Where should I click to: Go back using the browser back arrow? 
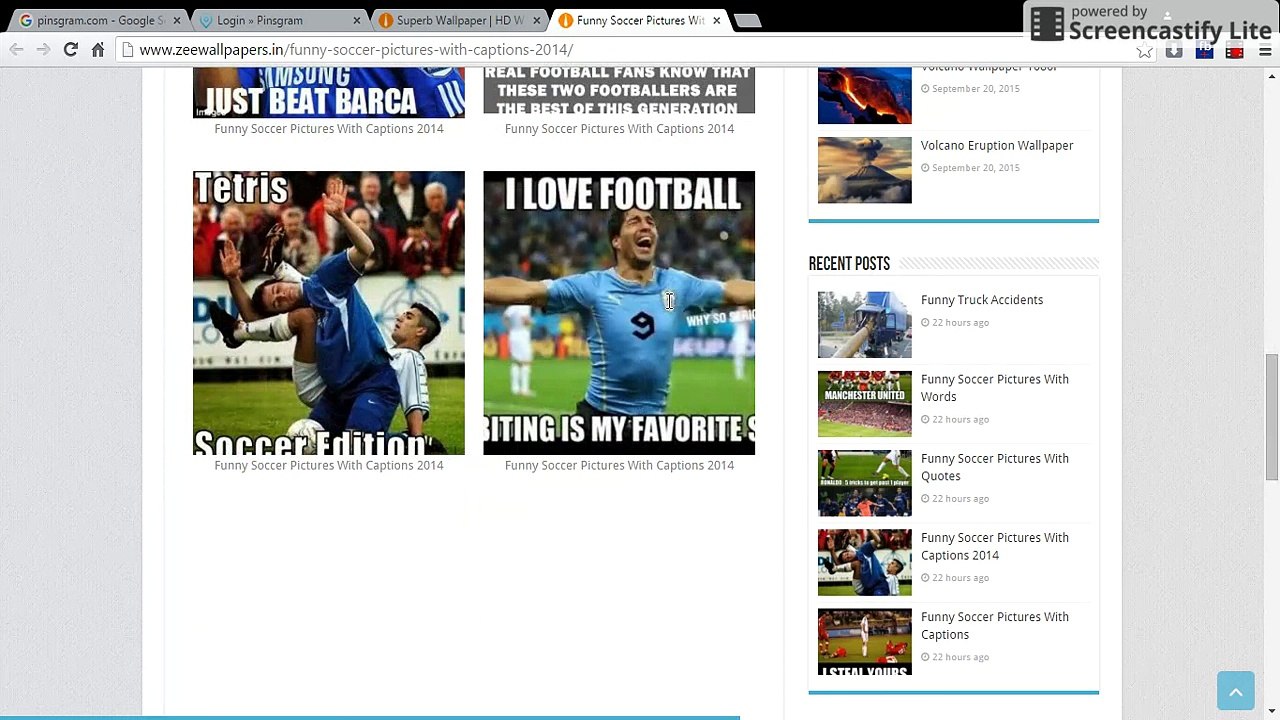pyautogui.click(x=17, y=49)
